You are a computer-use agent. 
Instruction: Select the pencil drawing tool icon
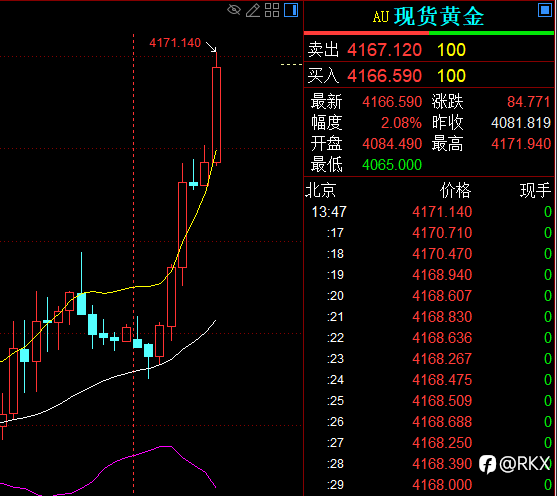point(253,10)
